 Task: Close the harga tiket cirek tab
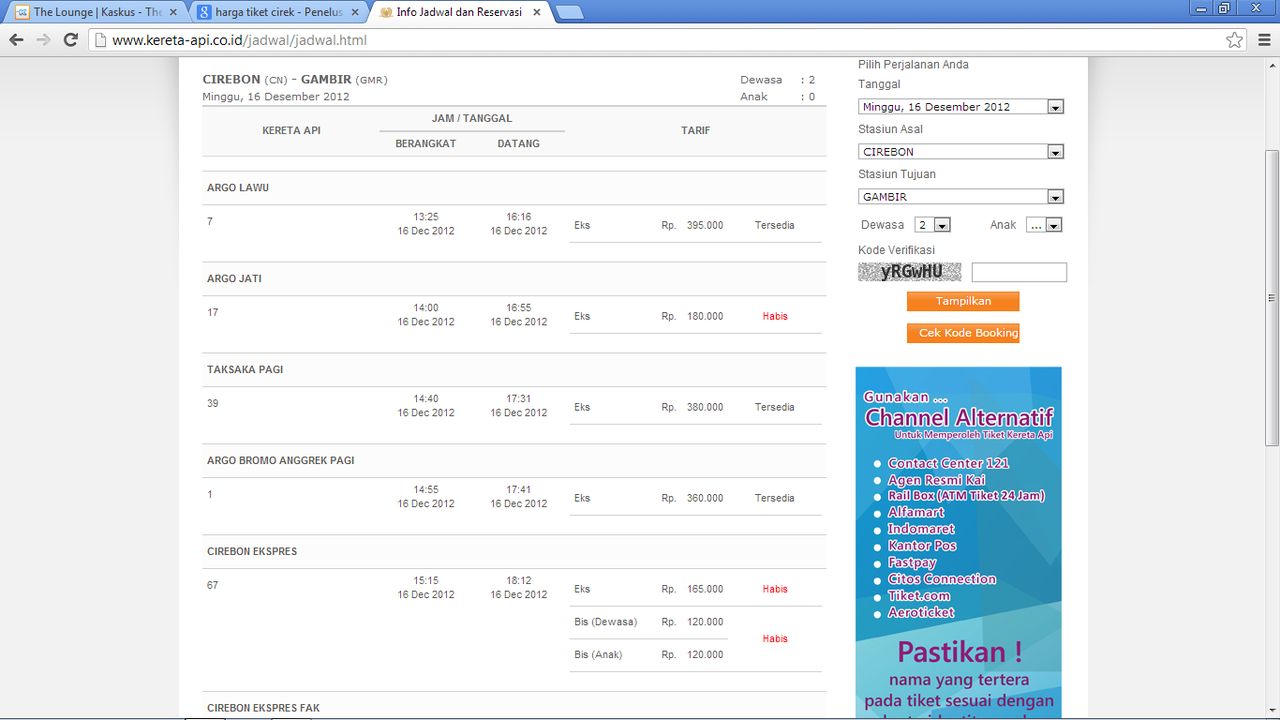point(355,13)
